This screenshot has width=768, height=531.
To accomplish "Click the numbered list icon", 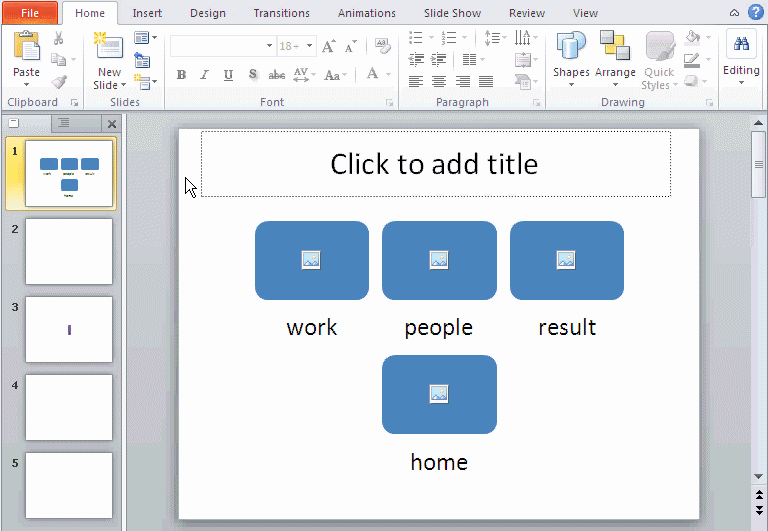I will (x=449, y=38).
